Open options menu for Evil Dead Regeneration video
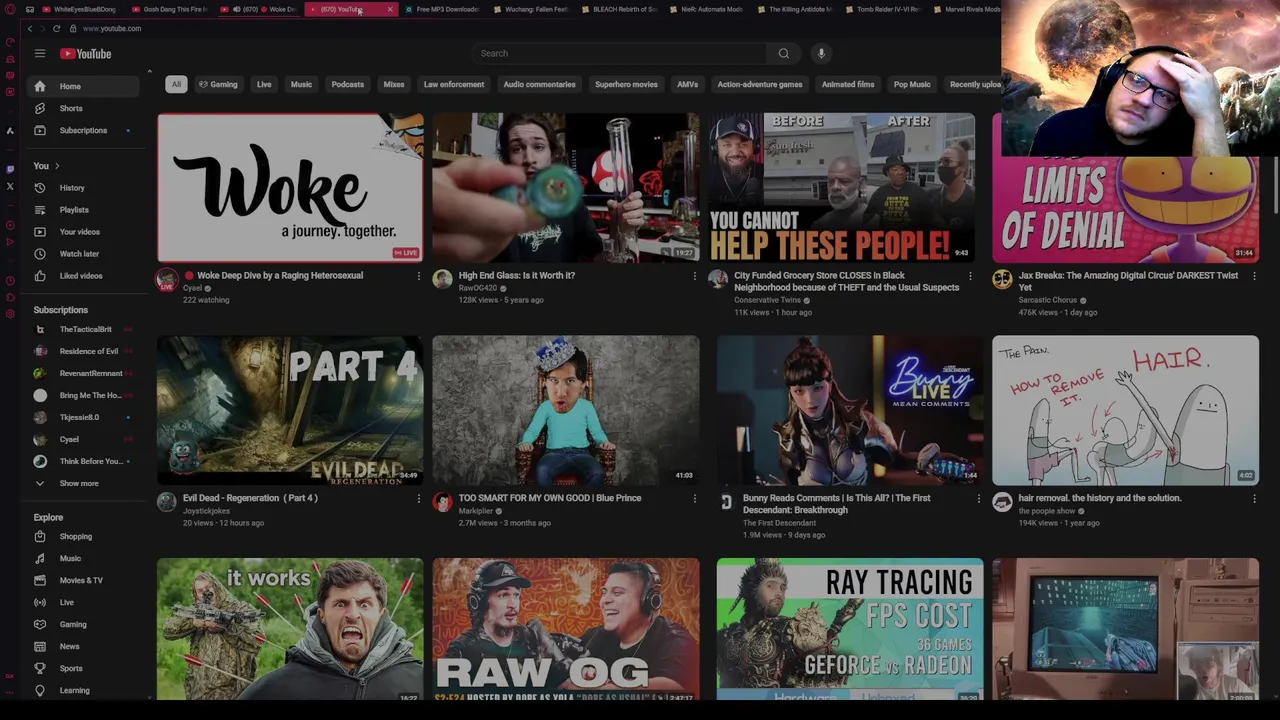1280x720 pixels. [418, 498]
